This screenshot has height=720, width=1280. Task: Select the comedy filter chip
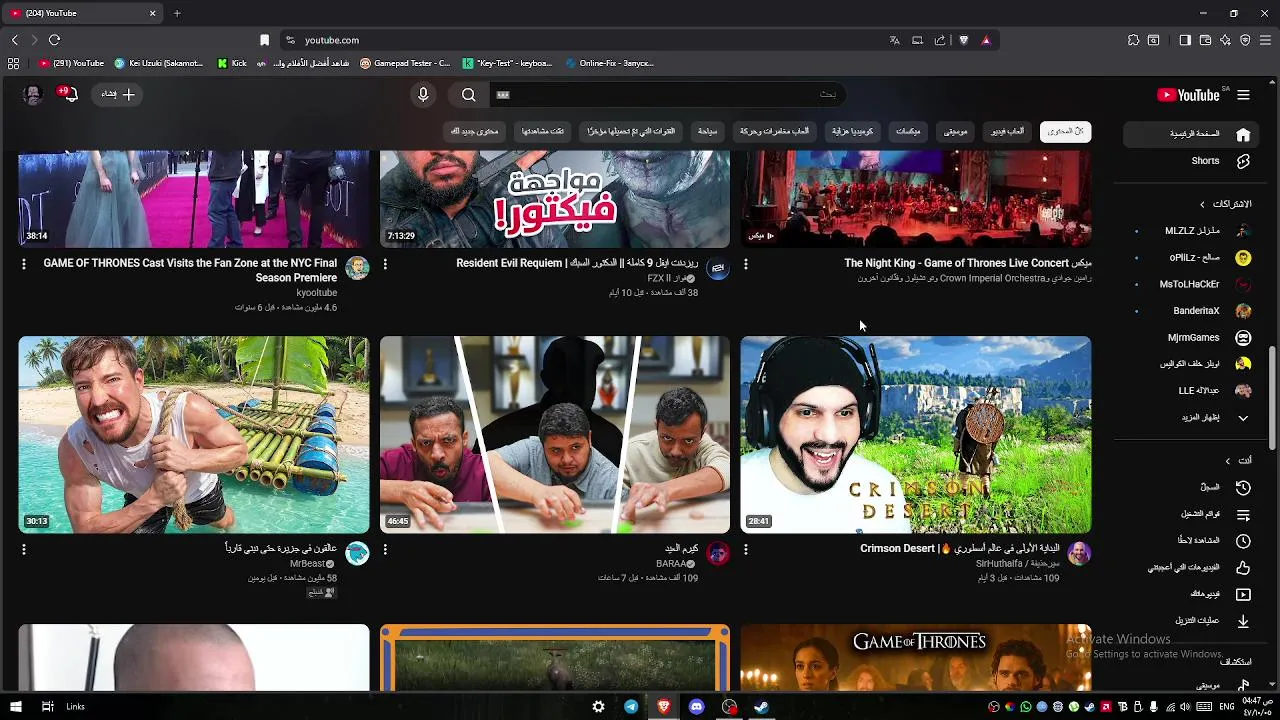click(853, 131)
